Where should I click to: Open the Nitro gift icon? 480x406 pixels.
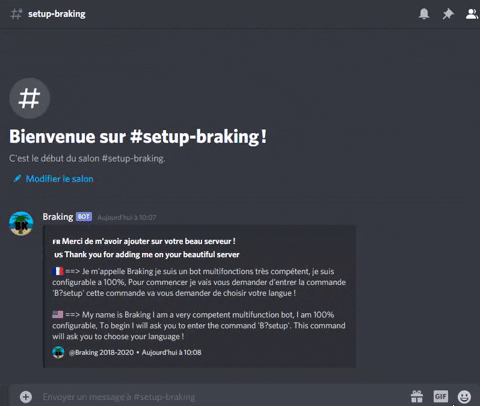[417, 397]
